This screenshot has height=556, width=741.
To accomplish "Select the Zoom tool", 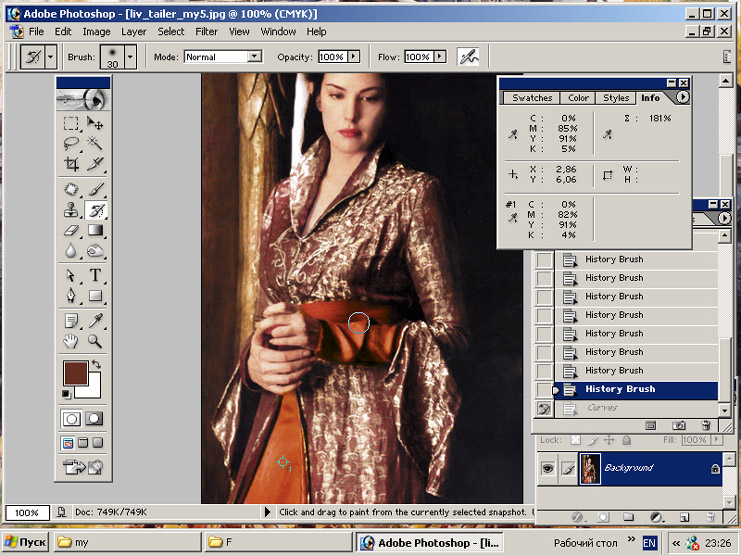I will [95, 341].
